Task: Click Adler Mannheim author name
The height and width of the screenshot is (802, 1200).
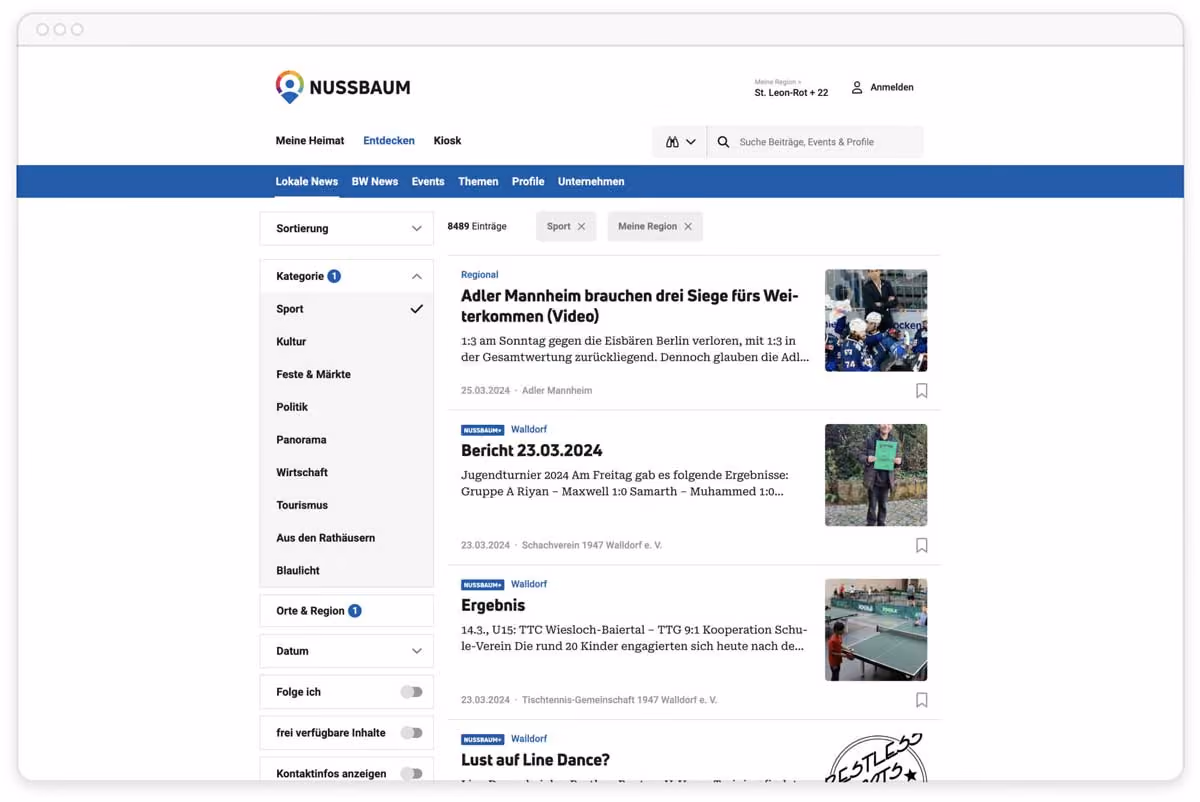Action: click(x=557, y=391)
